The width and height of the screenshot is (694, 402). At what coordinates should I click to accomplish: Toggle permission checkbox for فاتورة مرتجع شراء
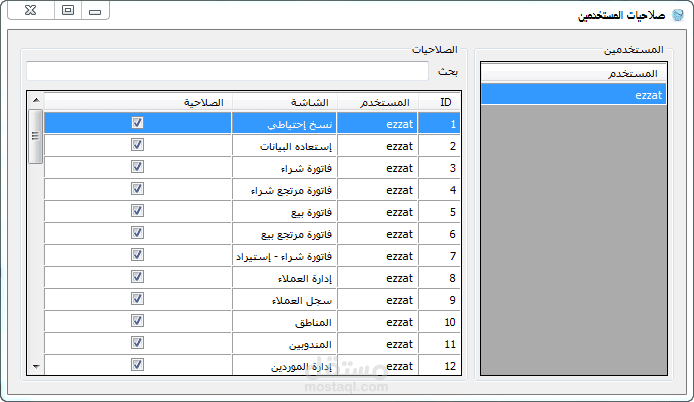(x=137, y=189)
